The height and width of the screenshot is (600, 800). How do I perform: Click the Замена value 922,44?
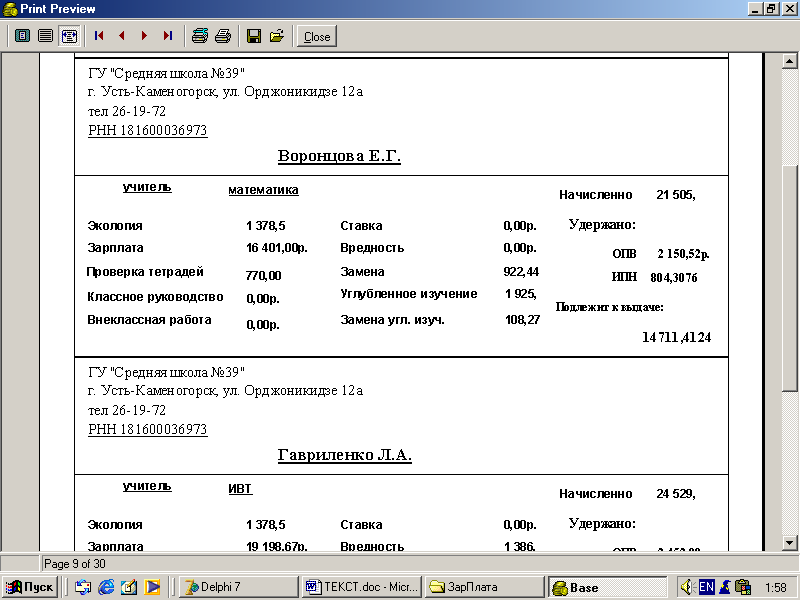click(x=521, y=272)
